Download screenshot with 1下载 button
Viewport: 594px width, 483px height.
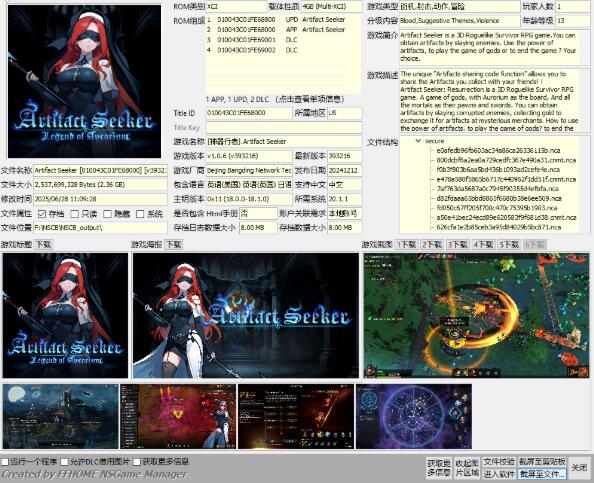[x=406, y=245]
